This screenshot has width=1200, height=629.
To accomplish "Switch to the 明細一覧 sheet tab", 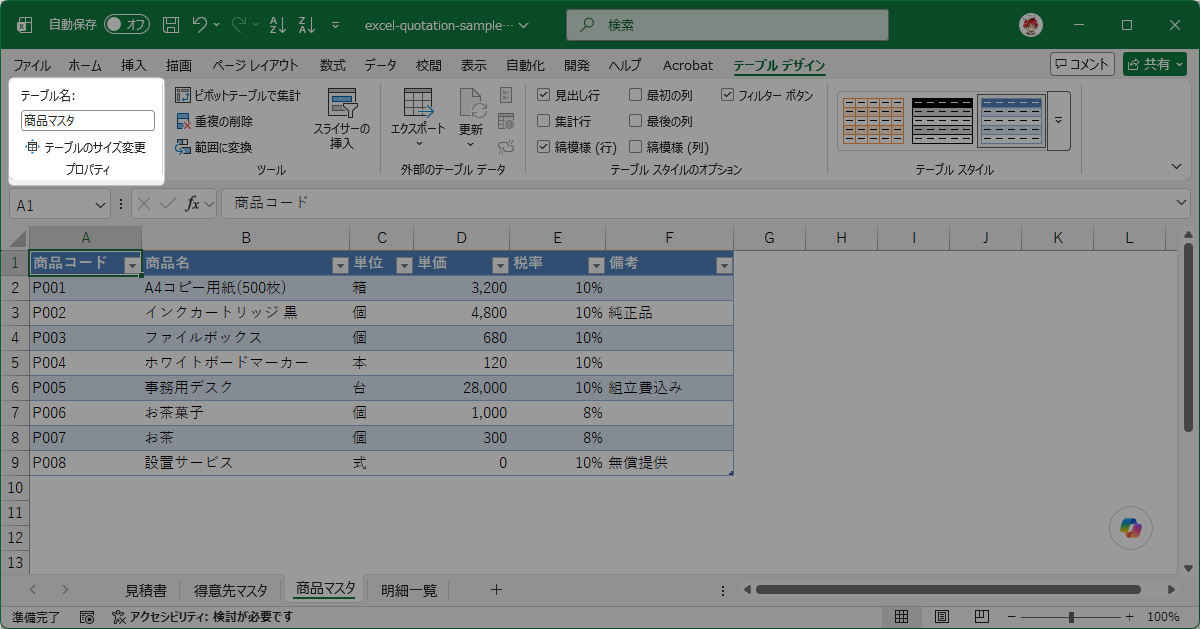I will 409,590.
